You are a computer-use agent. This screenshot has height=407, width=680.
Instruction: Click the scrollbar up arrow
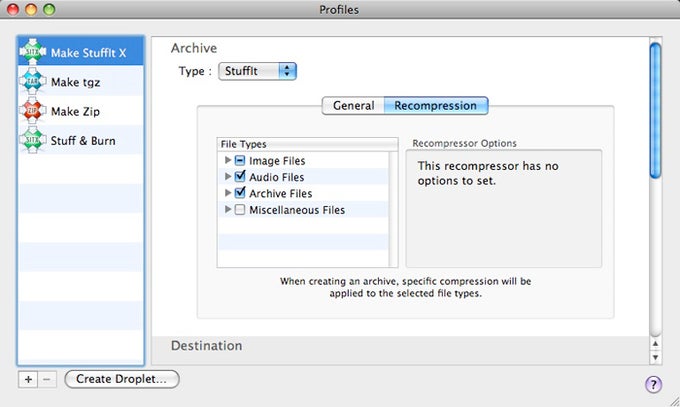coord(655,344)
